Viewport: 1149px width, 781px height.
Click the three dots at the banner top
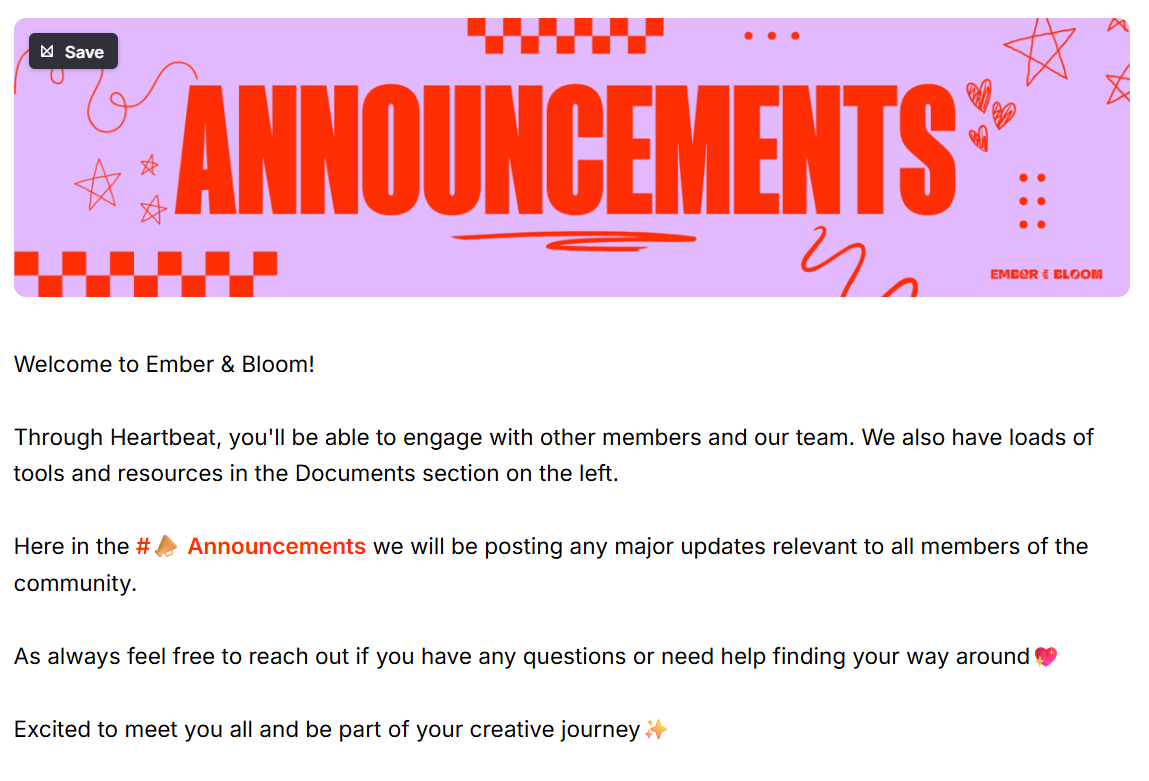pyautogui.click(x=771, y=36)
